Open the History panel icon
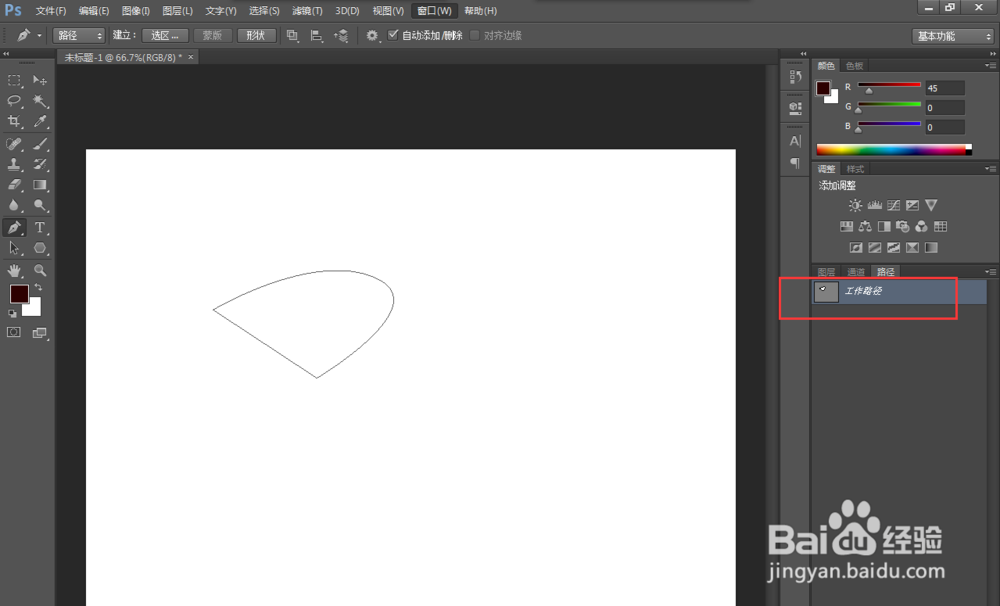The width and height of the screenshot is (1000, 606). (x=795, y=77)
